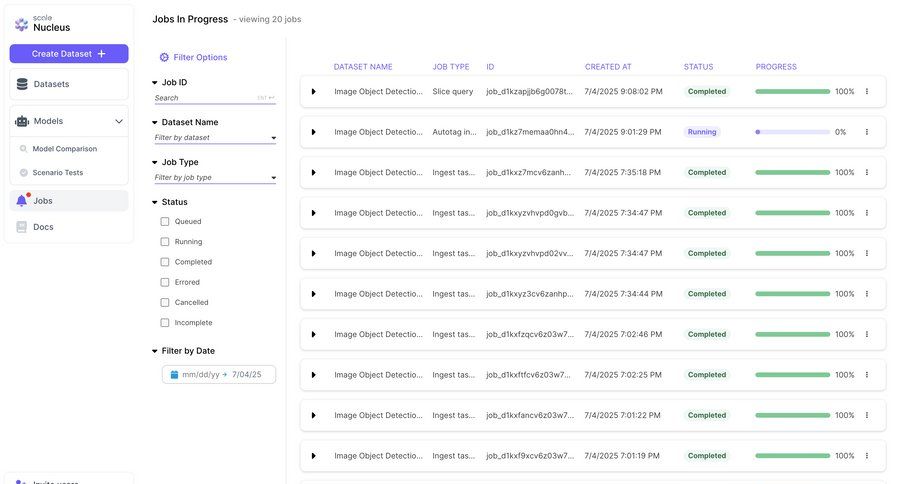Screen dimensions: 900x484
Task: Open the Filter by dataset dropdown
Action: (215, 138)
